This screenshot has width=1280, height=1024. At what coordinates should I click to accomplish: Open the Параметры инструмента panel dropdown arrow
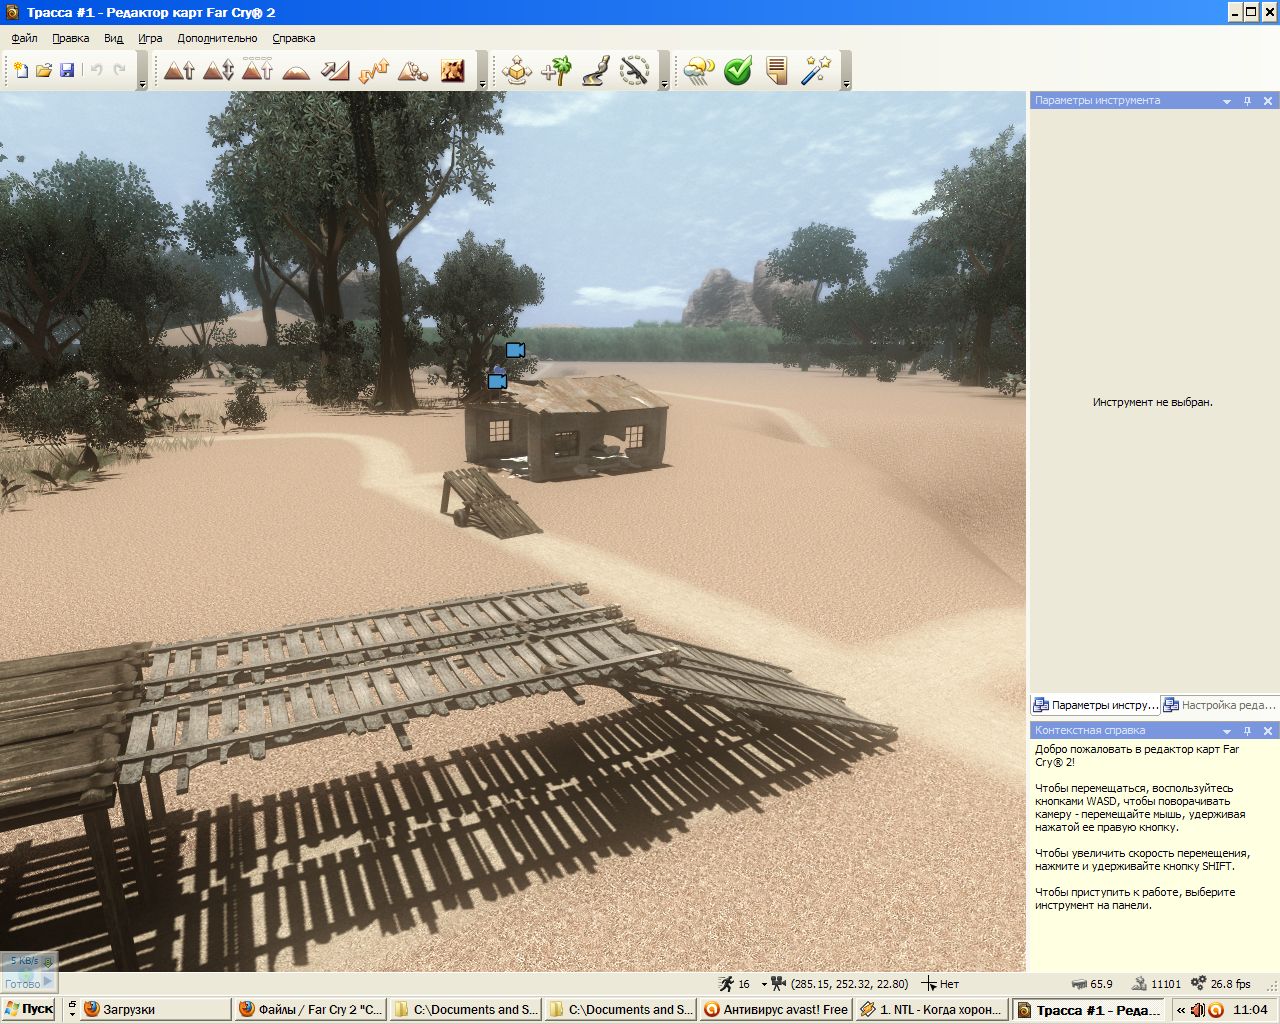pyautogui.click(x=1227, y=101)
